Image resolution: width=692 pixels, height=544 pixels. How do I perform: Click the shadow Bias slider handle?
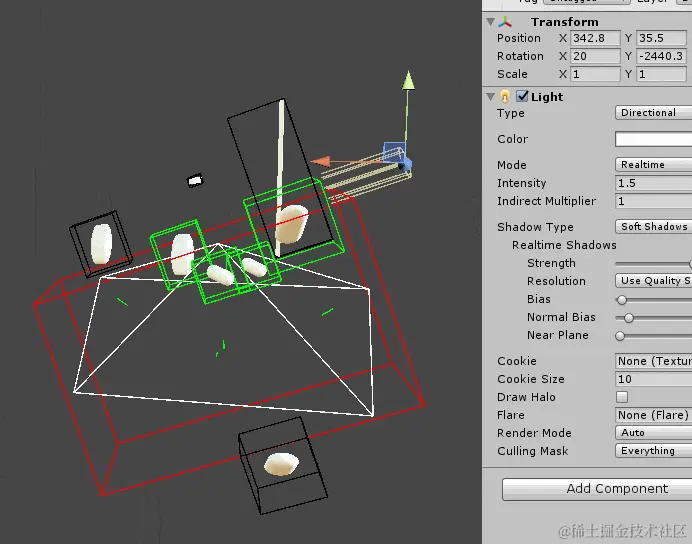click(x=622, y=300)
